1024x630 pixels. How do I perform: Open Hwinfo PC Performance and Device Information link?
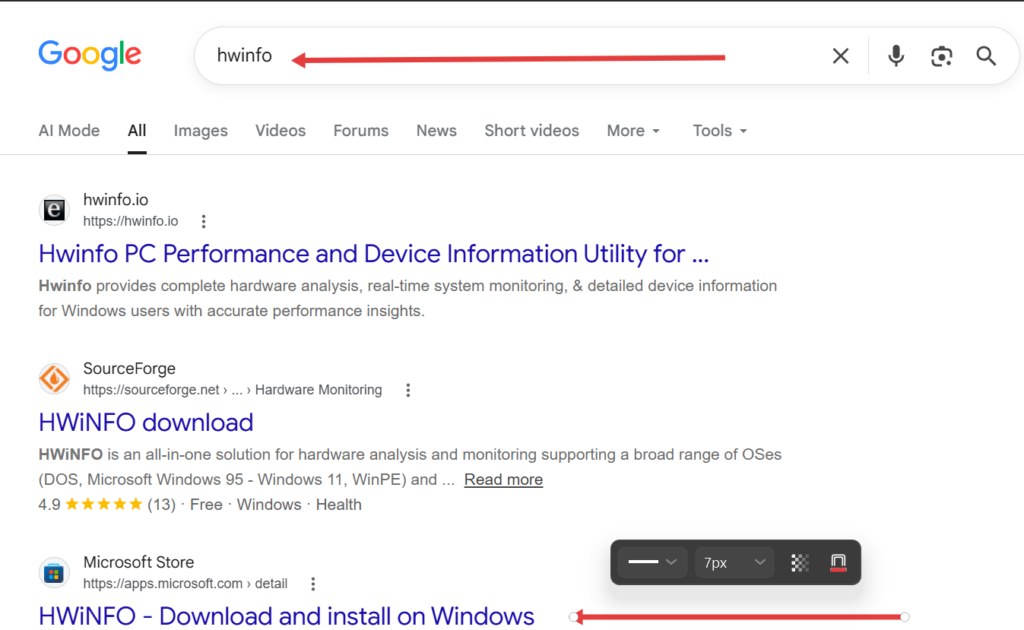click(x=374, y=254)
